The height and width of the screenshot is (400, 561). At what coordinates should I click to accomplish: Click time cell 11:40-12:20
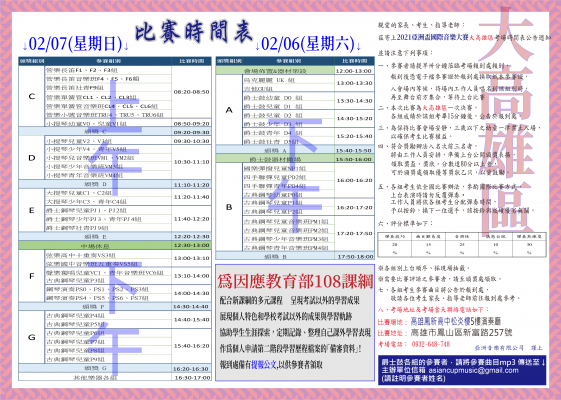pos(191,219)
